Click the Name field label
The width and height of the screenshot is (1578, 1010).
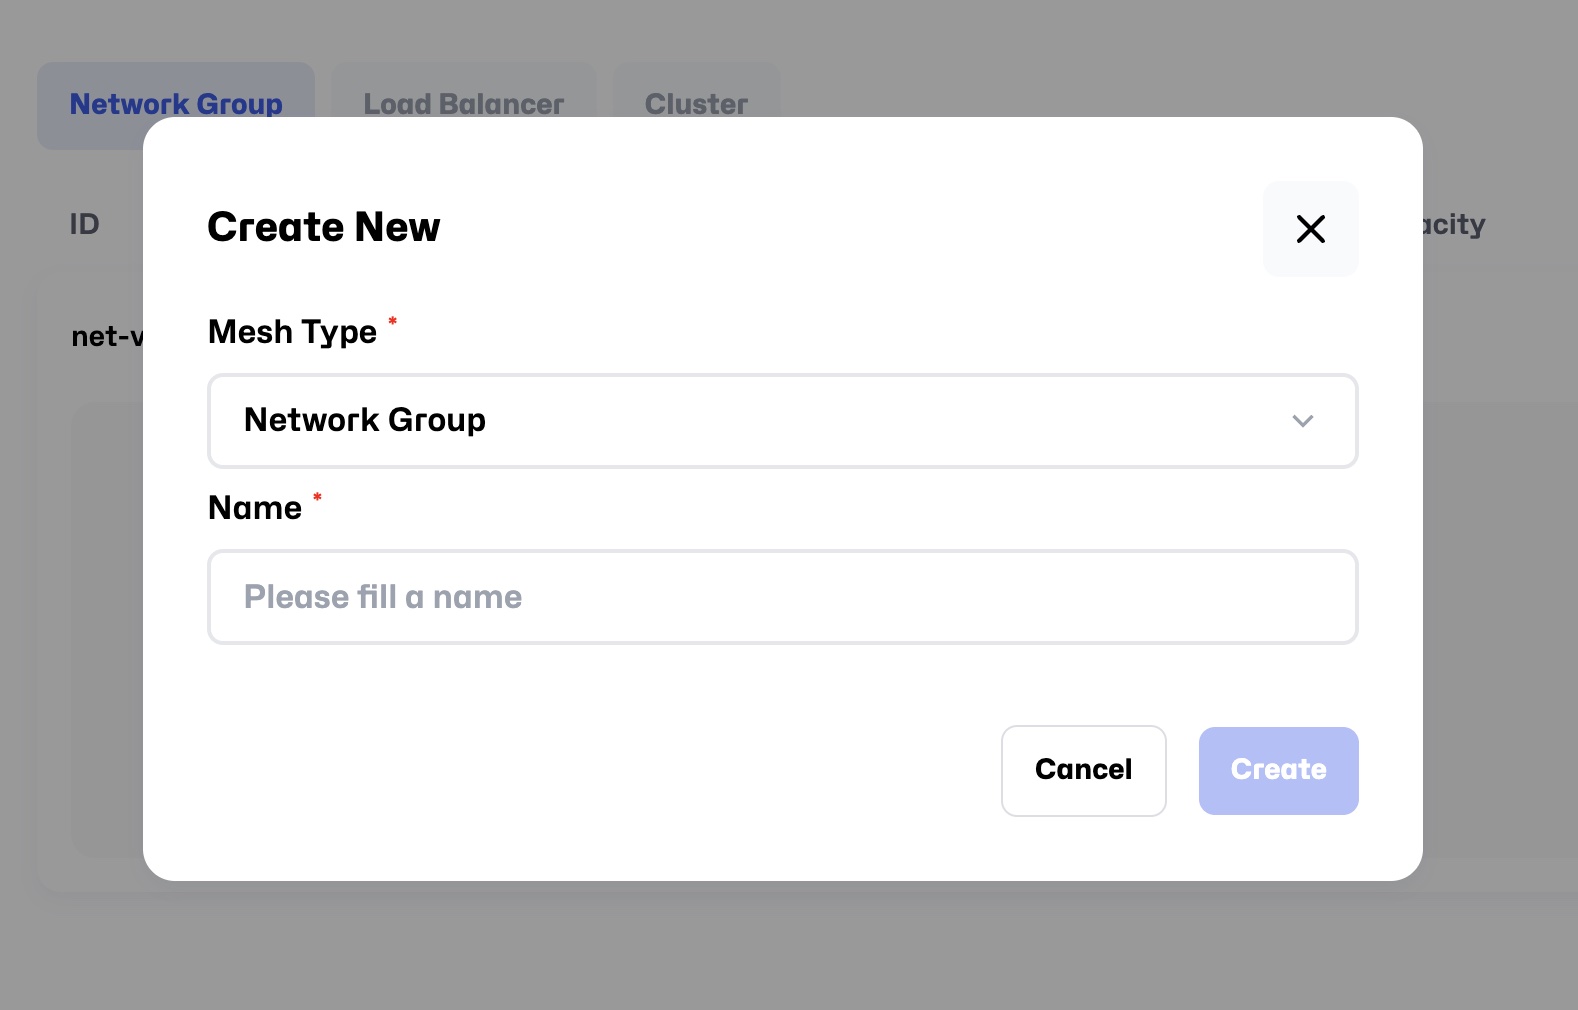pos(255,508)
